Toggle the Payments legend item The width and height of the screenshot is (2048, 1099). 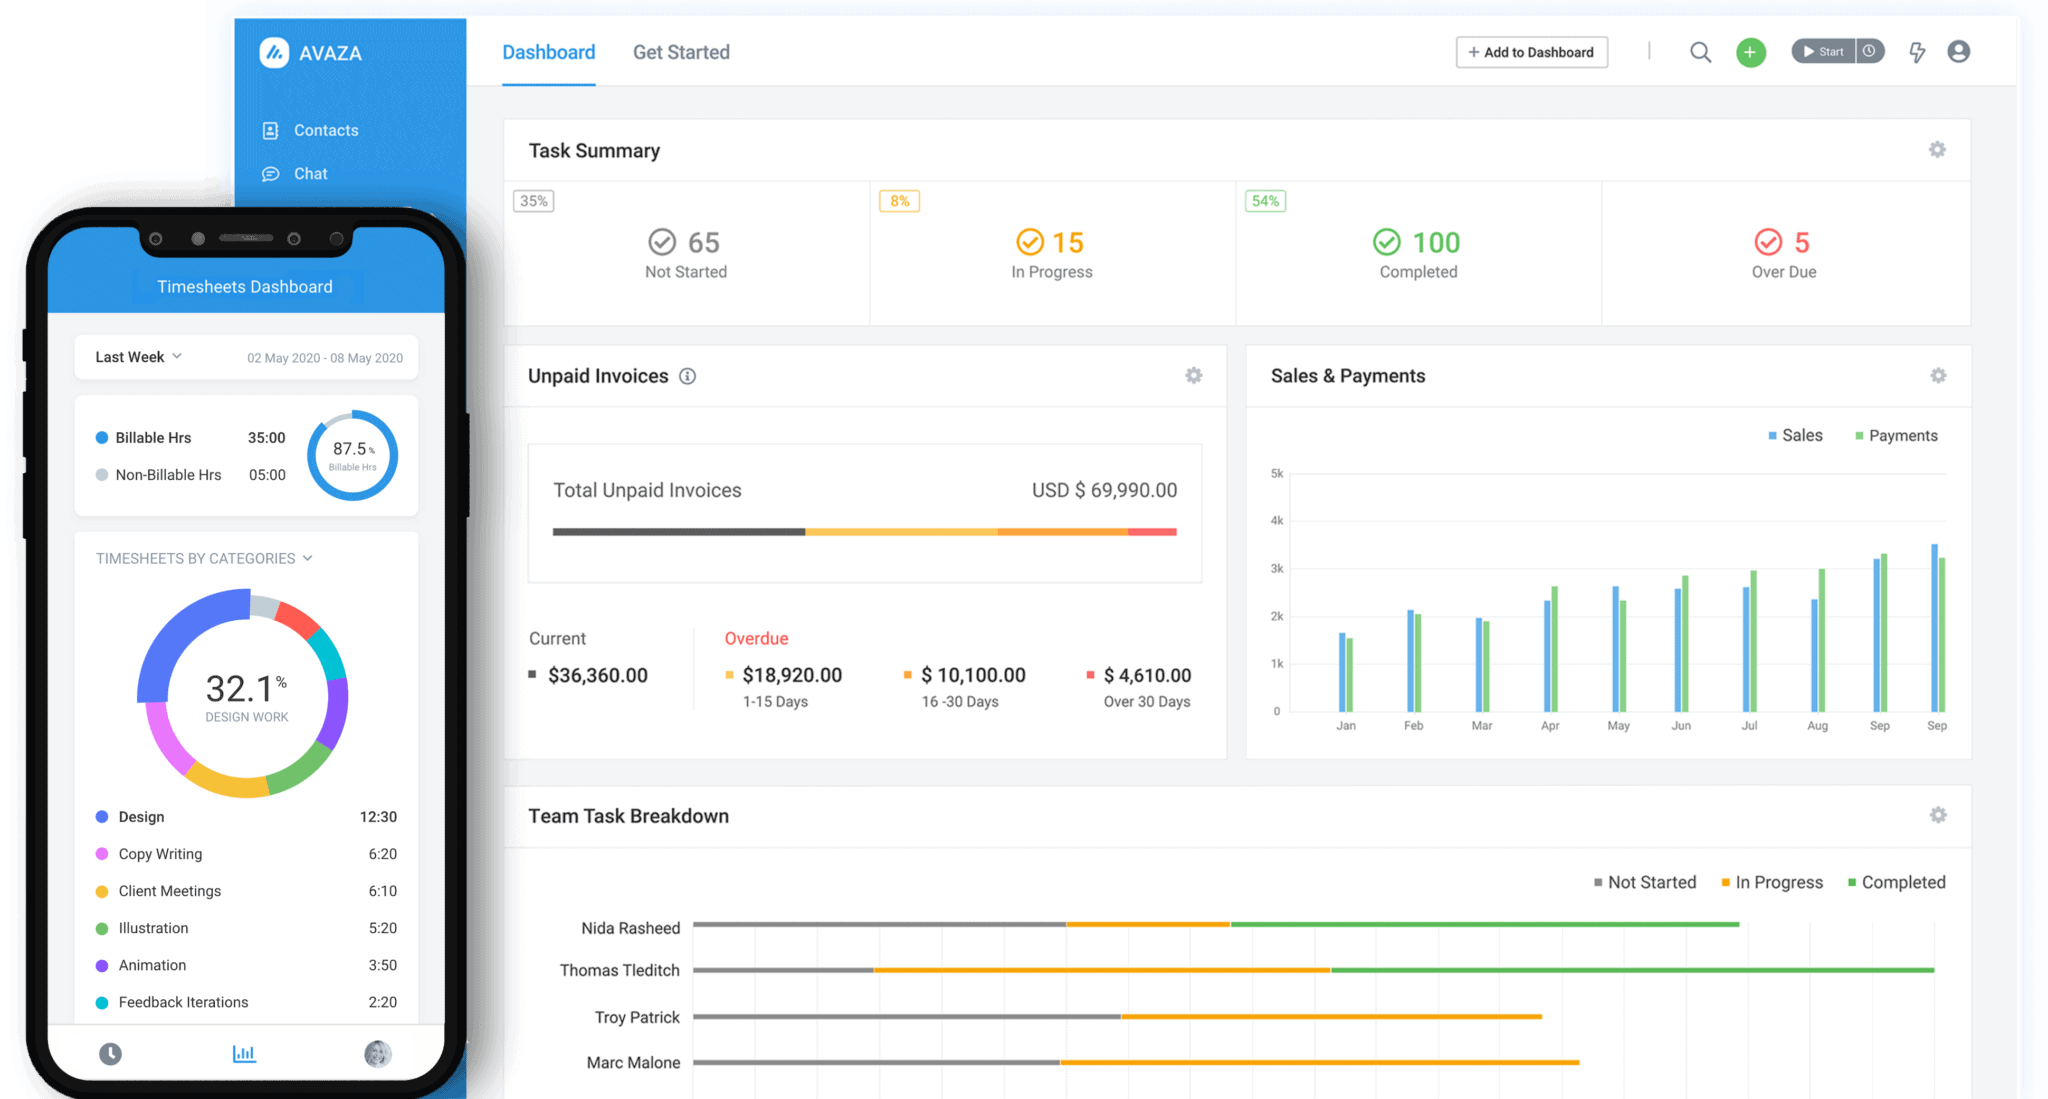click(1894, 435)
